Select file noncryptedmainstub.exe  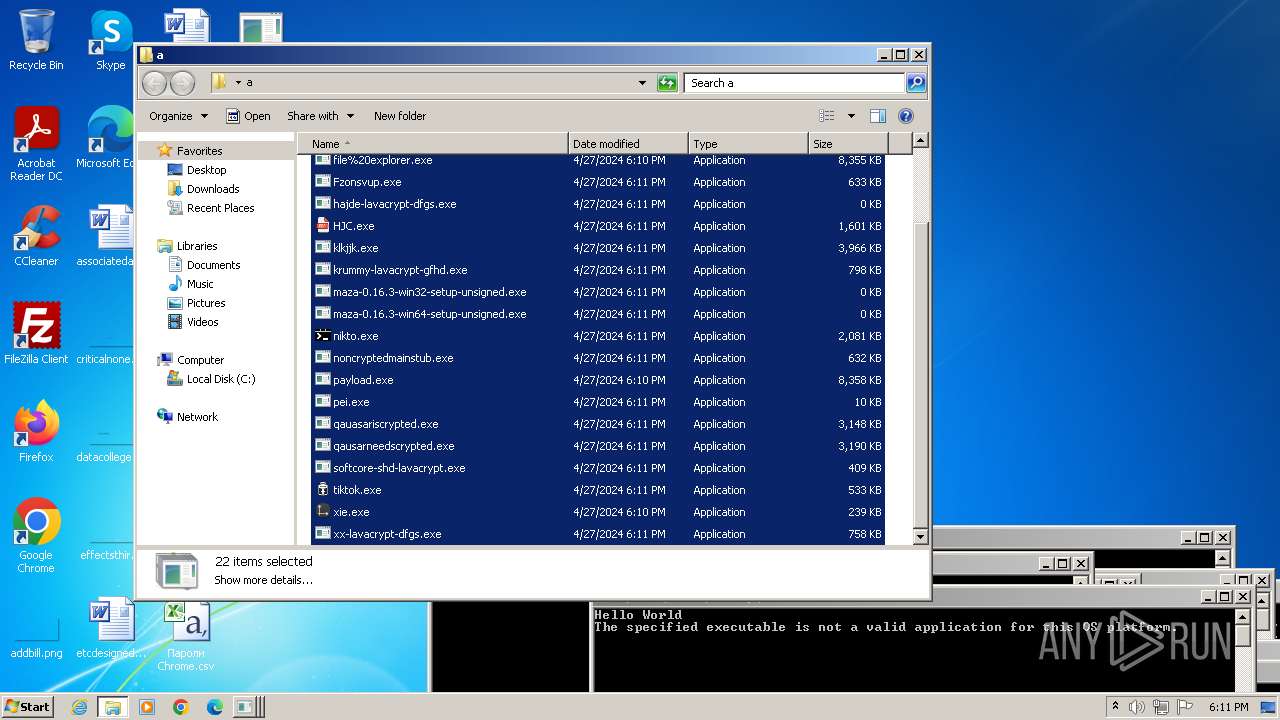pyautogui.click(x=393, y=358)
